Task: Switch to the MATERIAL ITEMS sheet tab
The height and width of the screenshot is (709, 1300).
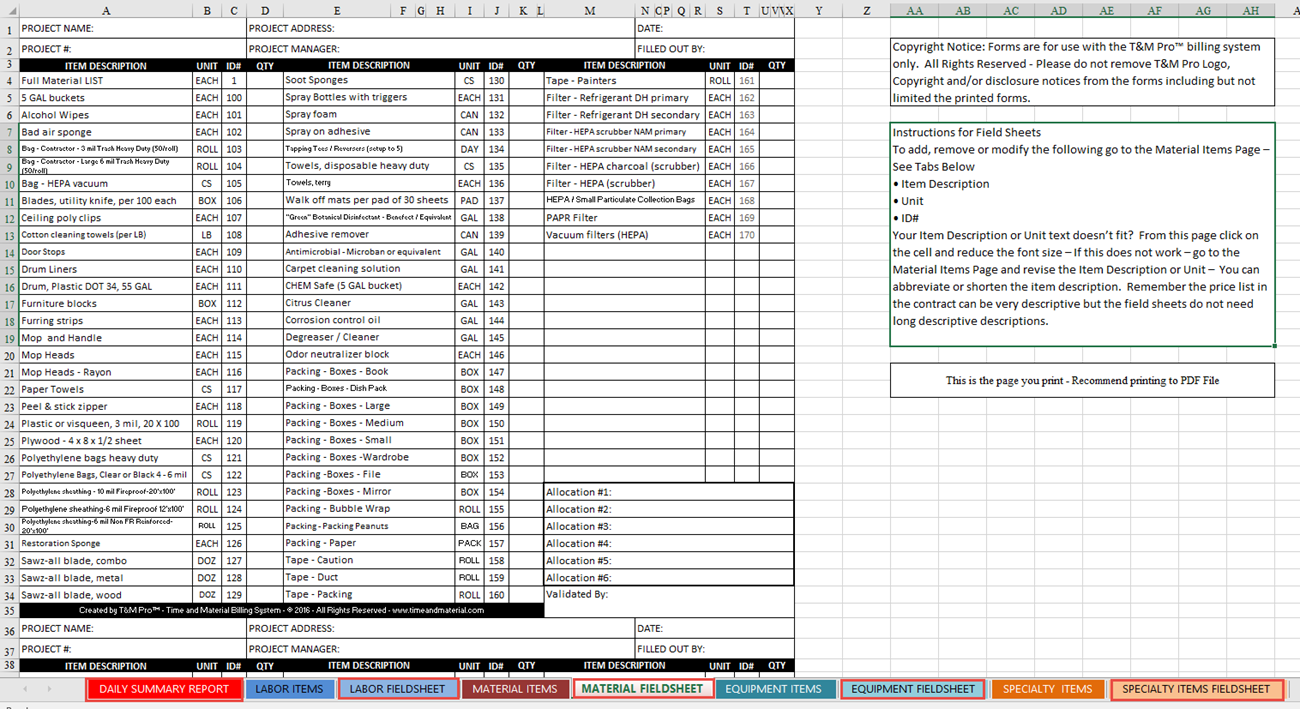Action: 514,689
